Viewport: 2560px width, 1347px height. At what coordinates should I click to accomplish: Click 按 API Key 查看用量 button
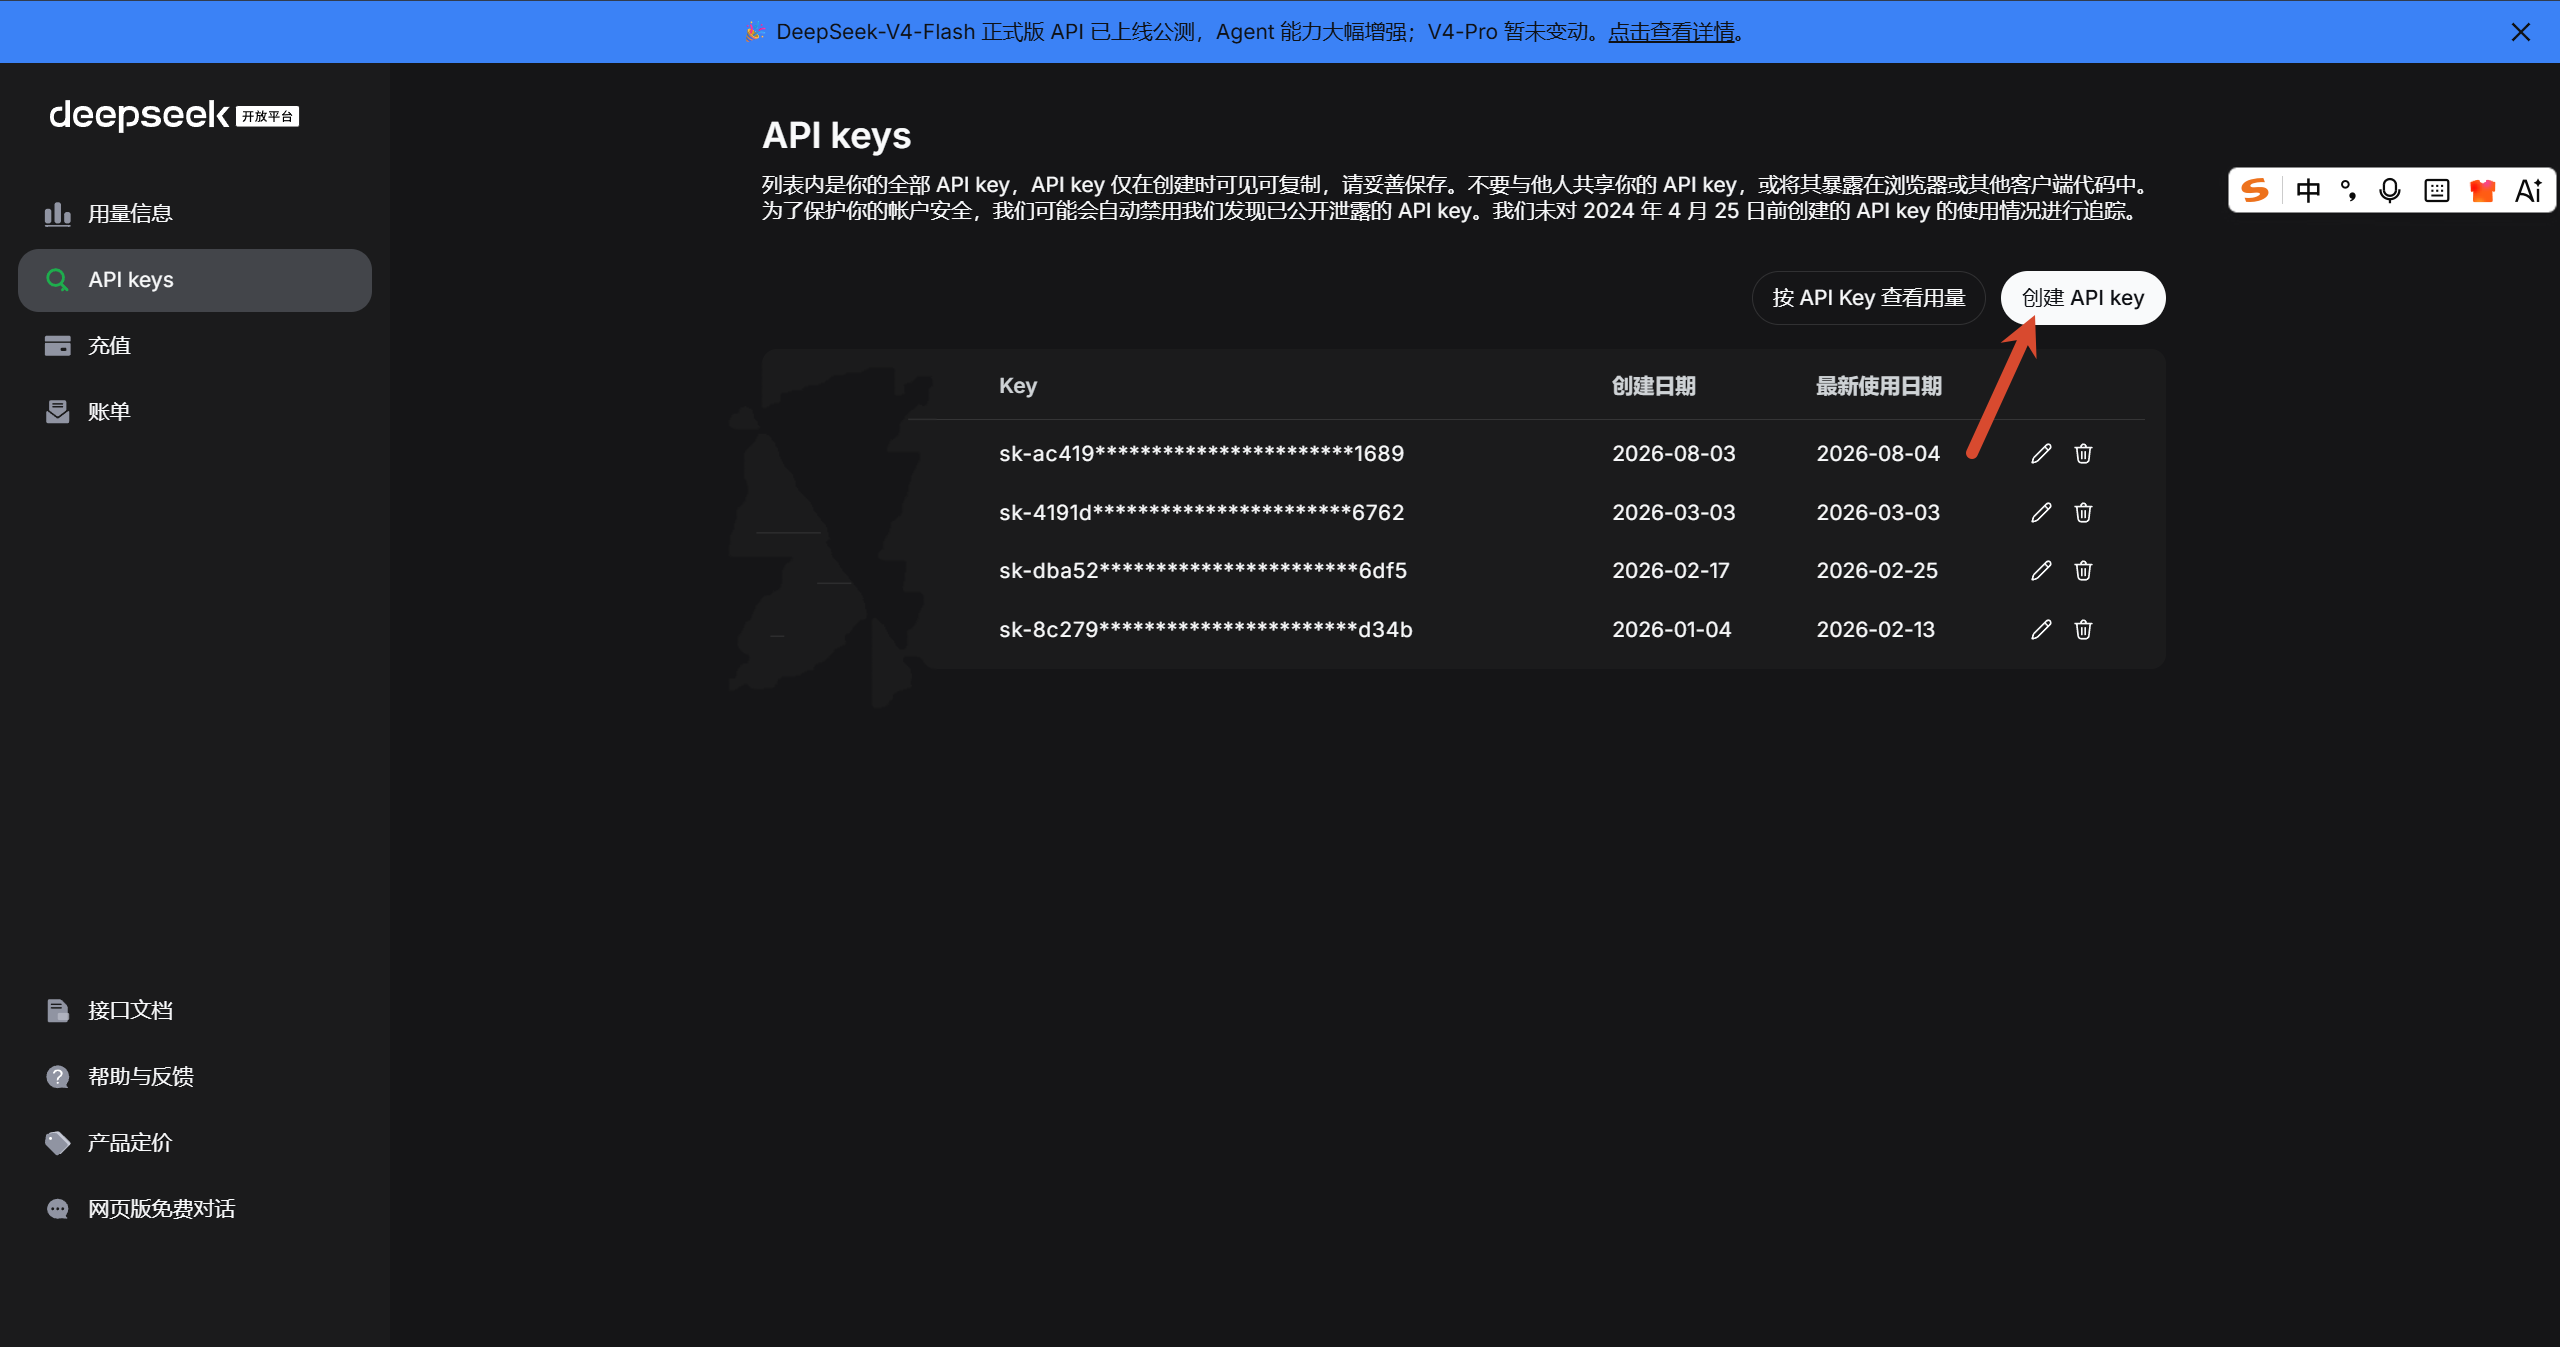pos(1869,298)
